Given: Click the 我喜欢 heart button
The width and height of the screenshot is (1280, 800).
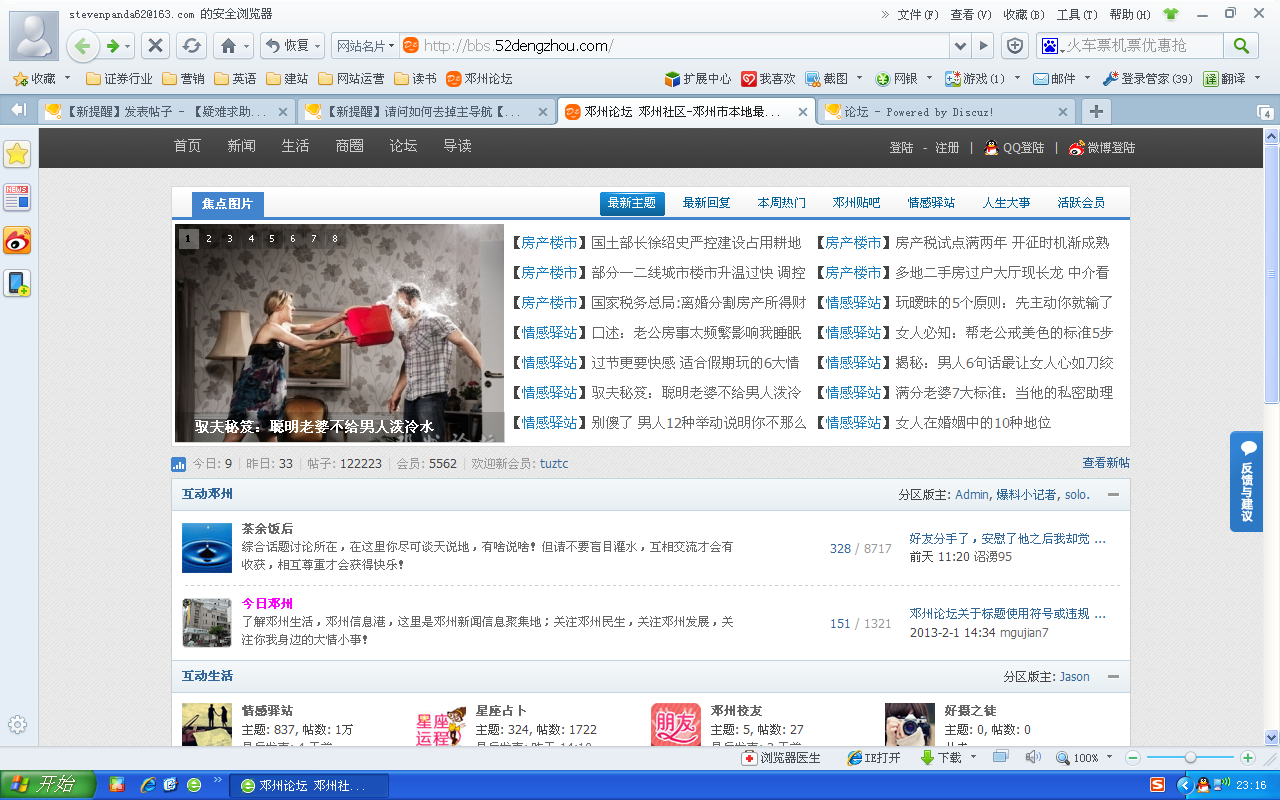Looking at the screenshot, I should [x=768, y=78].
